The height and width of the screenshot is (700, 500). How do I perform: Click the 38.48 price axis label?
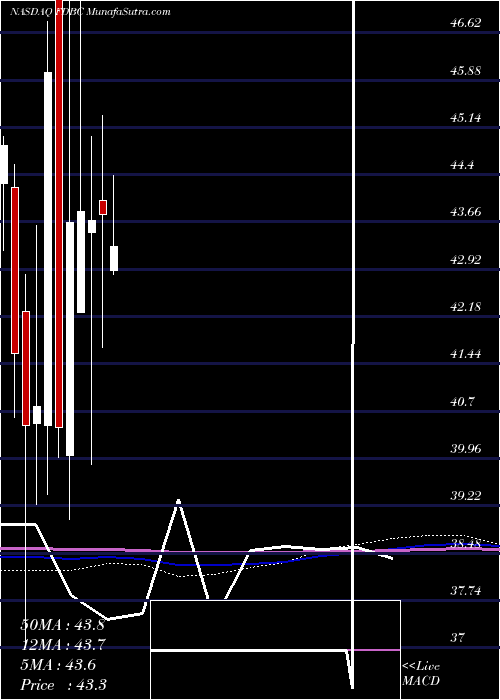pos(466,544)
